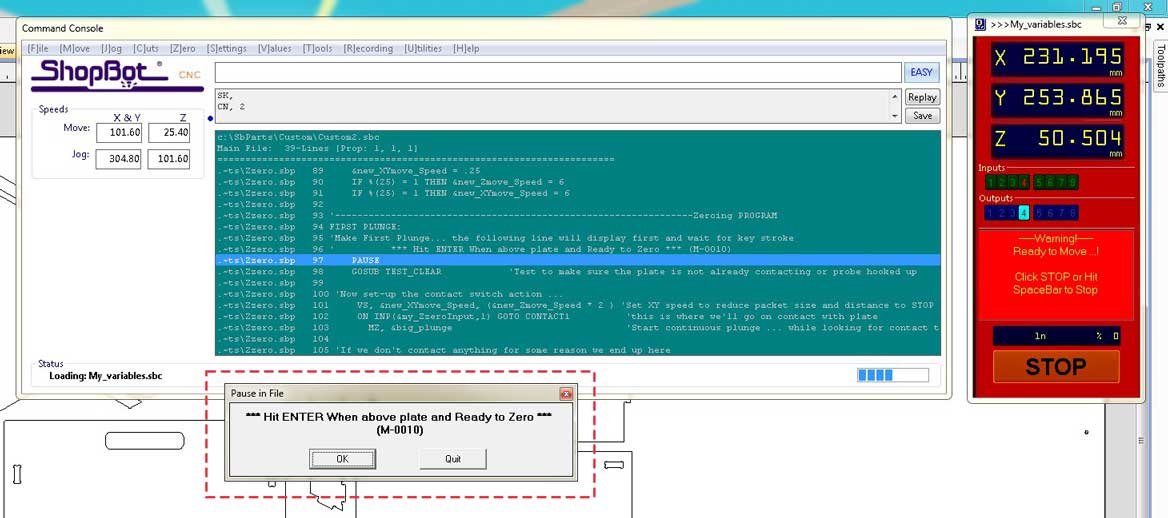Screen dimensions: 1168x518
Task: Click the ShopBot CNC logo
Action: point(117,75)
